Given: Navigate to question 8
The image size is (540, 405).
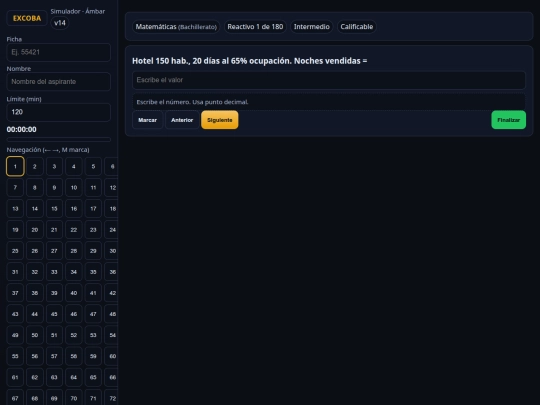Looking at the screenshot, I should (35, 188).
